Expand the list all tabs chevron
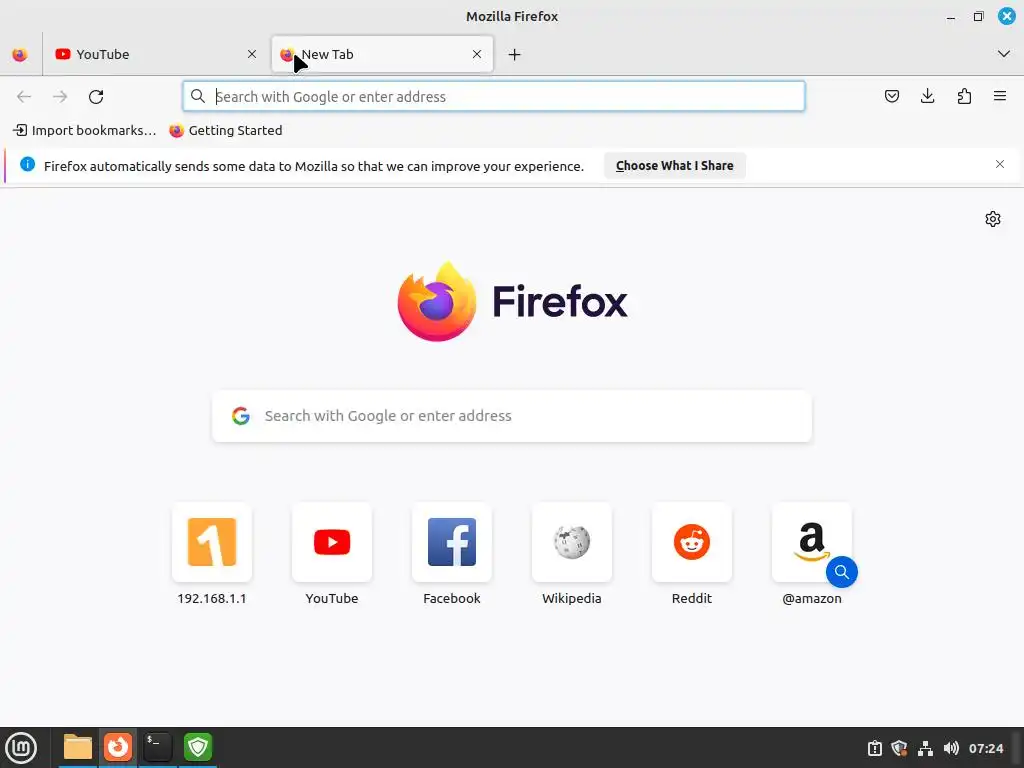The height and width of the screenshot is (768, 1024). 1004,54
